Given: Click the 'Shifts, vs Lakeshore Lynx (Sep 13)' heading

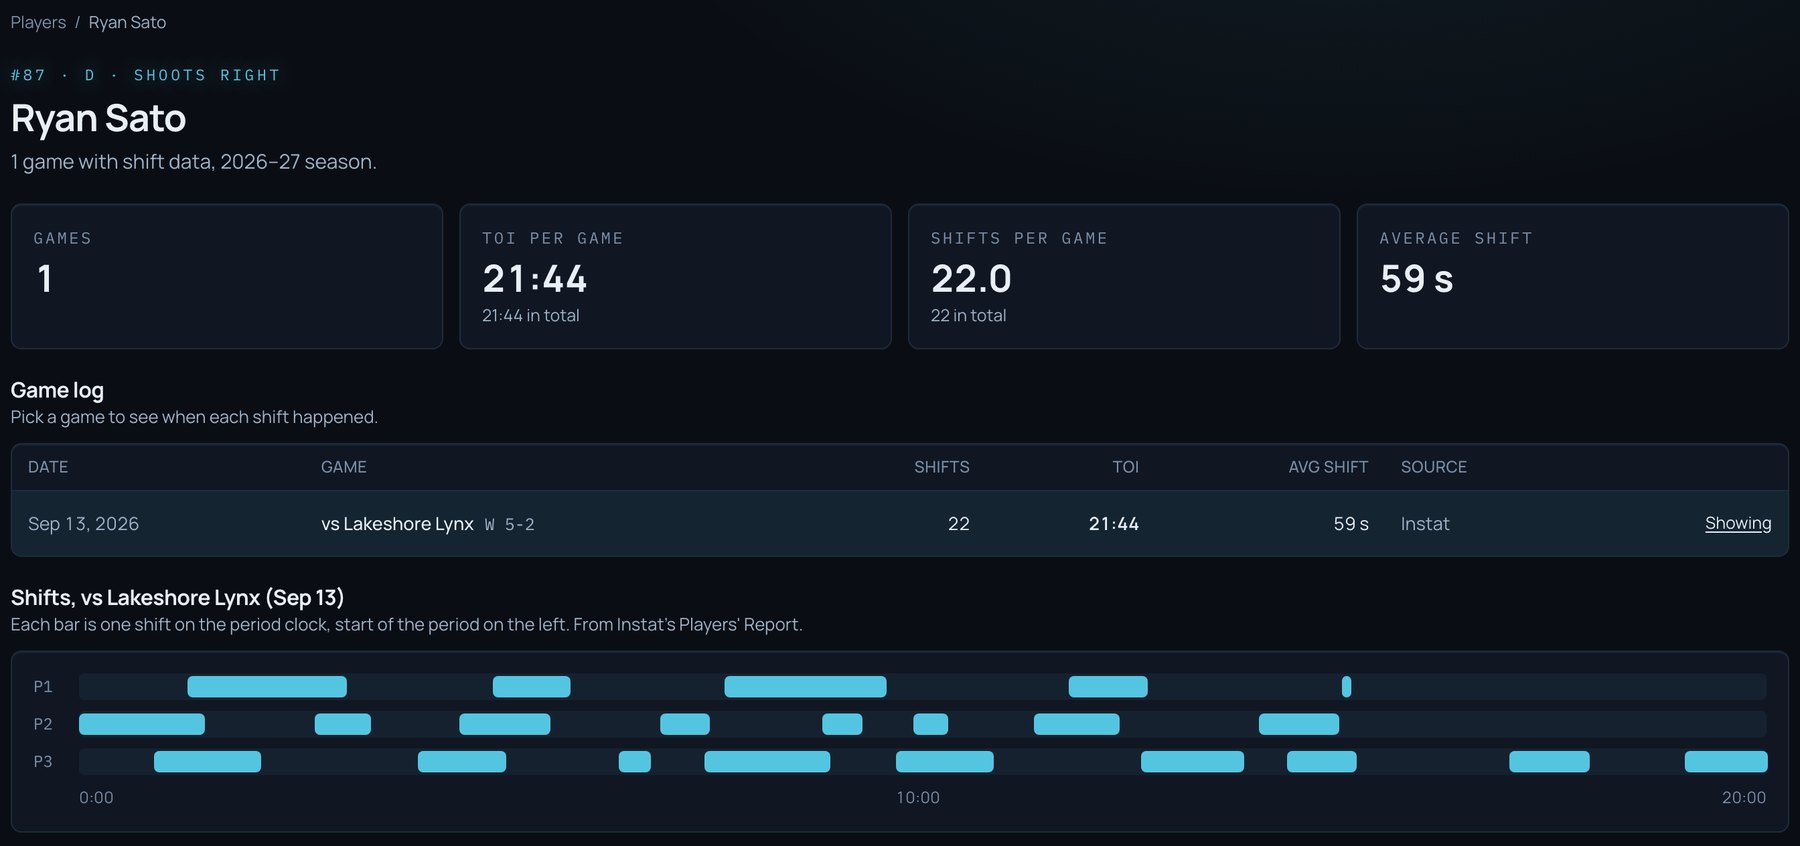Looking at the screenshot, I should pyautogui.click(x=177, y=597).
